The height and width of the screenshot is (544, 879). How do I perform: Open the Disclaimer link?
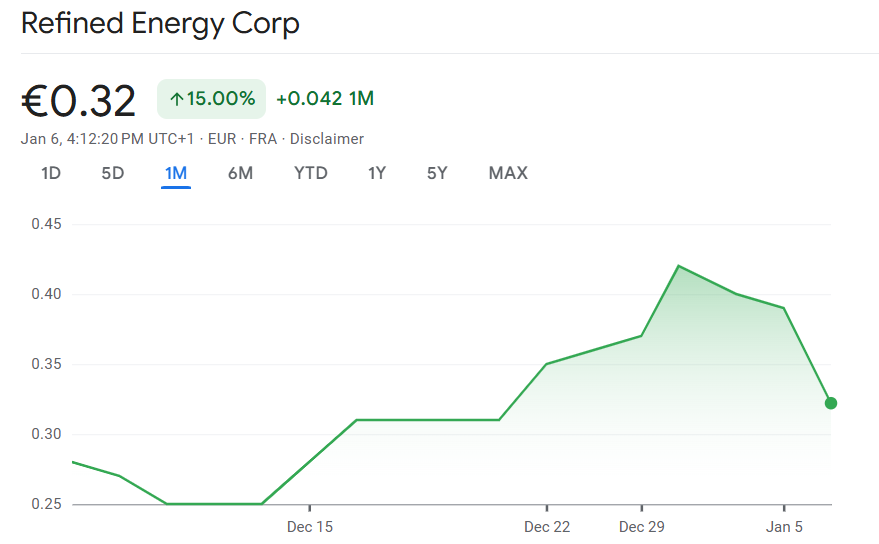pos(327,139)
